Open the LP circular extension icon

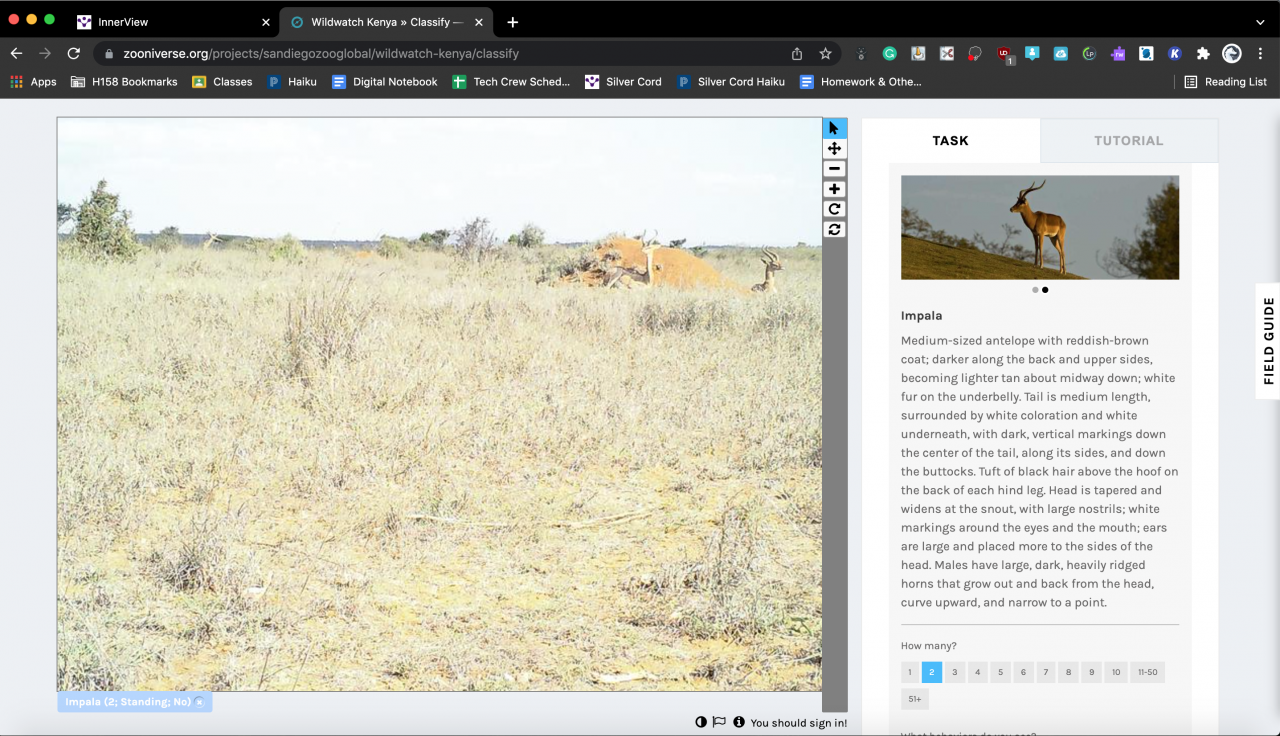click(x=1089, y=53)
